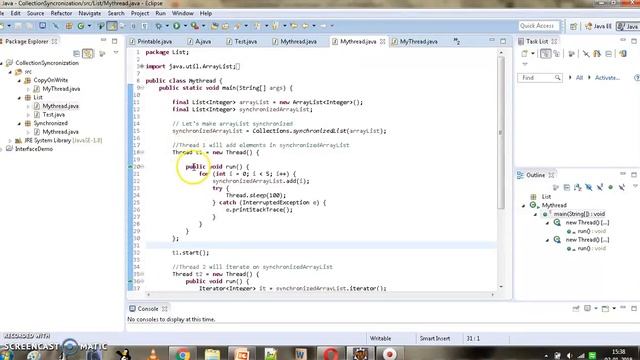
Task: Toggle Hide Static Members in the Outline toolbar
Action: pyautogui.click(x=600, y=187)
